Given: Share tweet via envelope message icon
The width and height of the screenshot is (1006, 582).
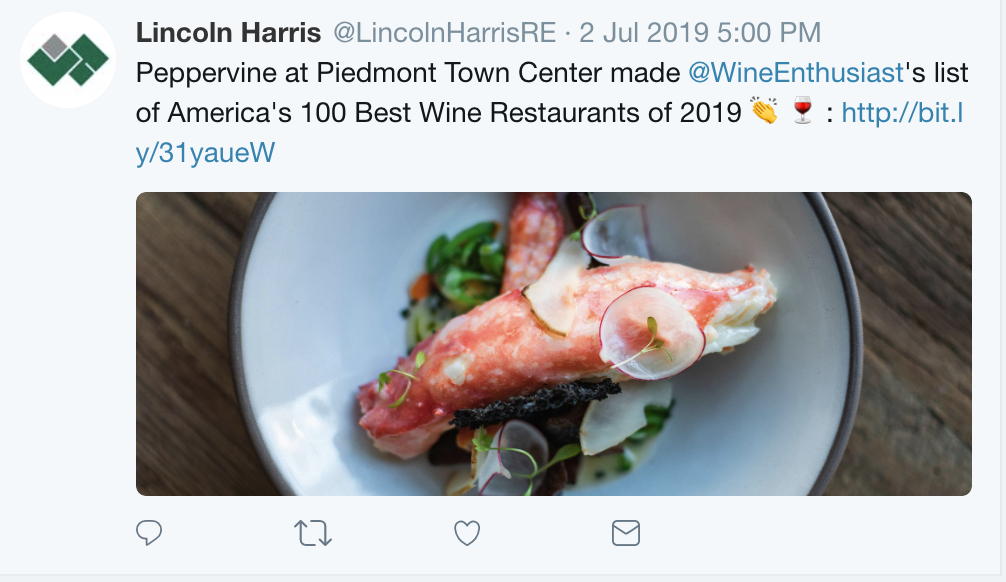Looking at the screenshot, I should [x=625, y=533].
